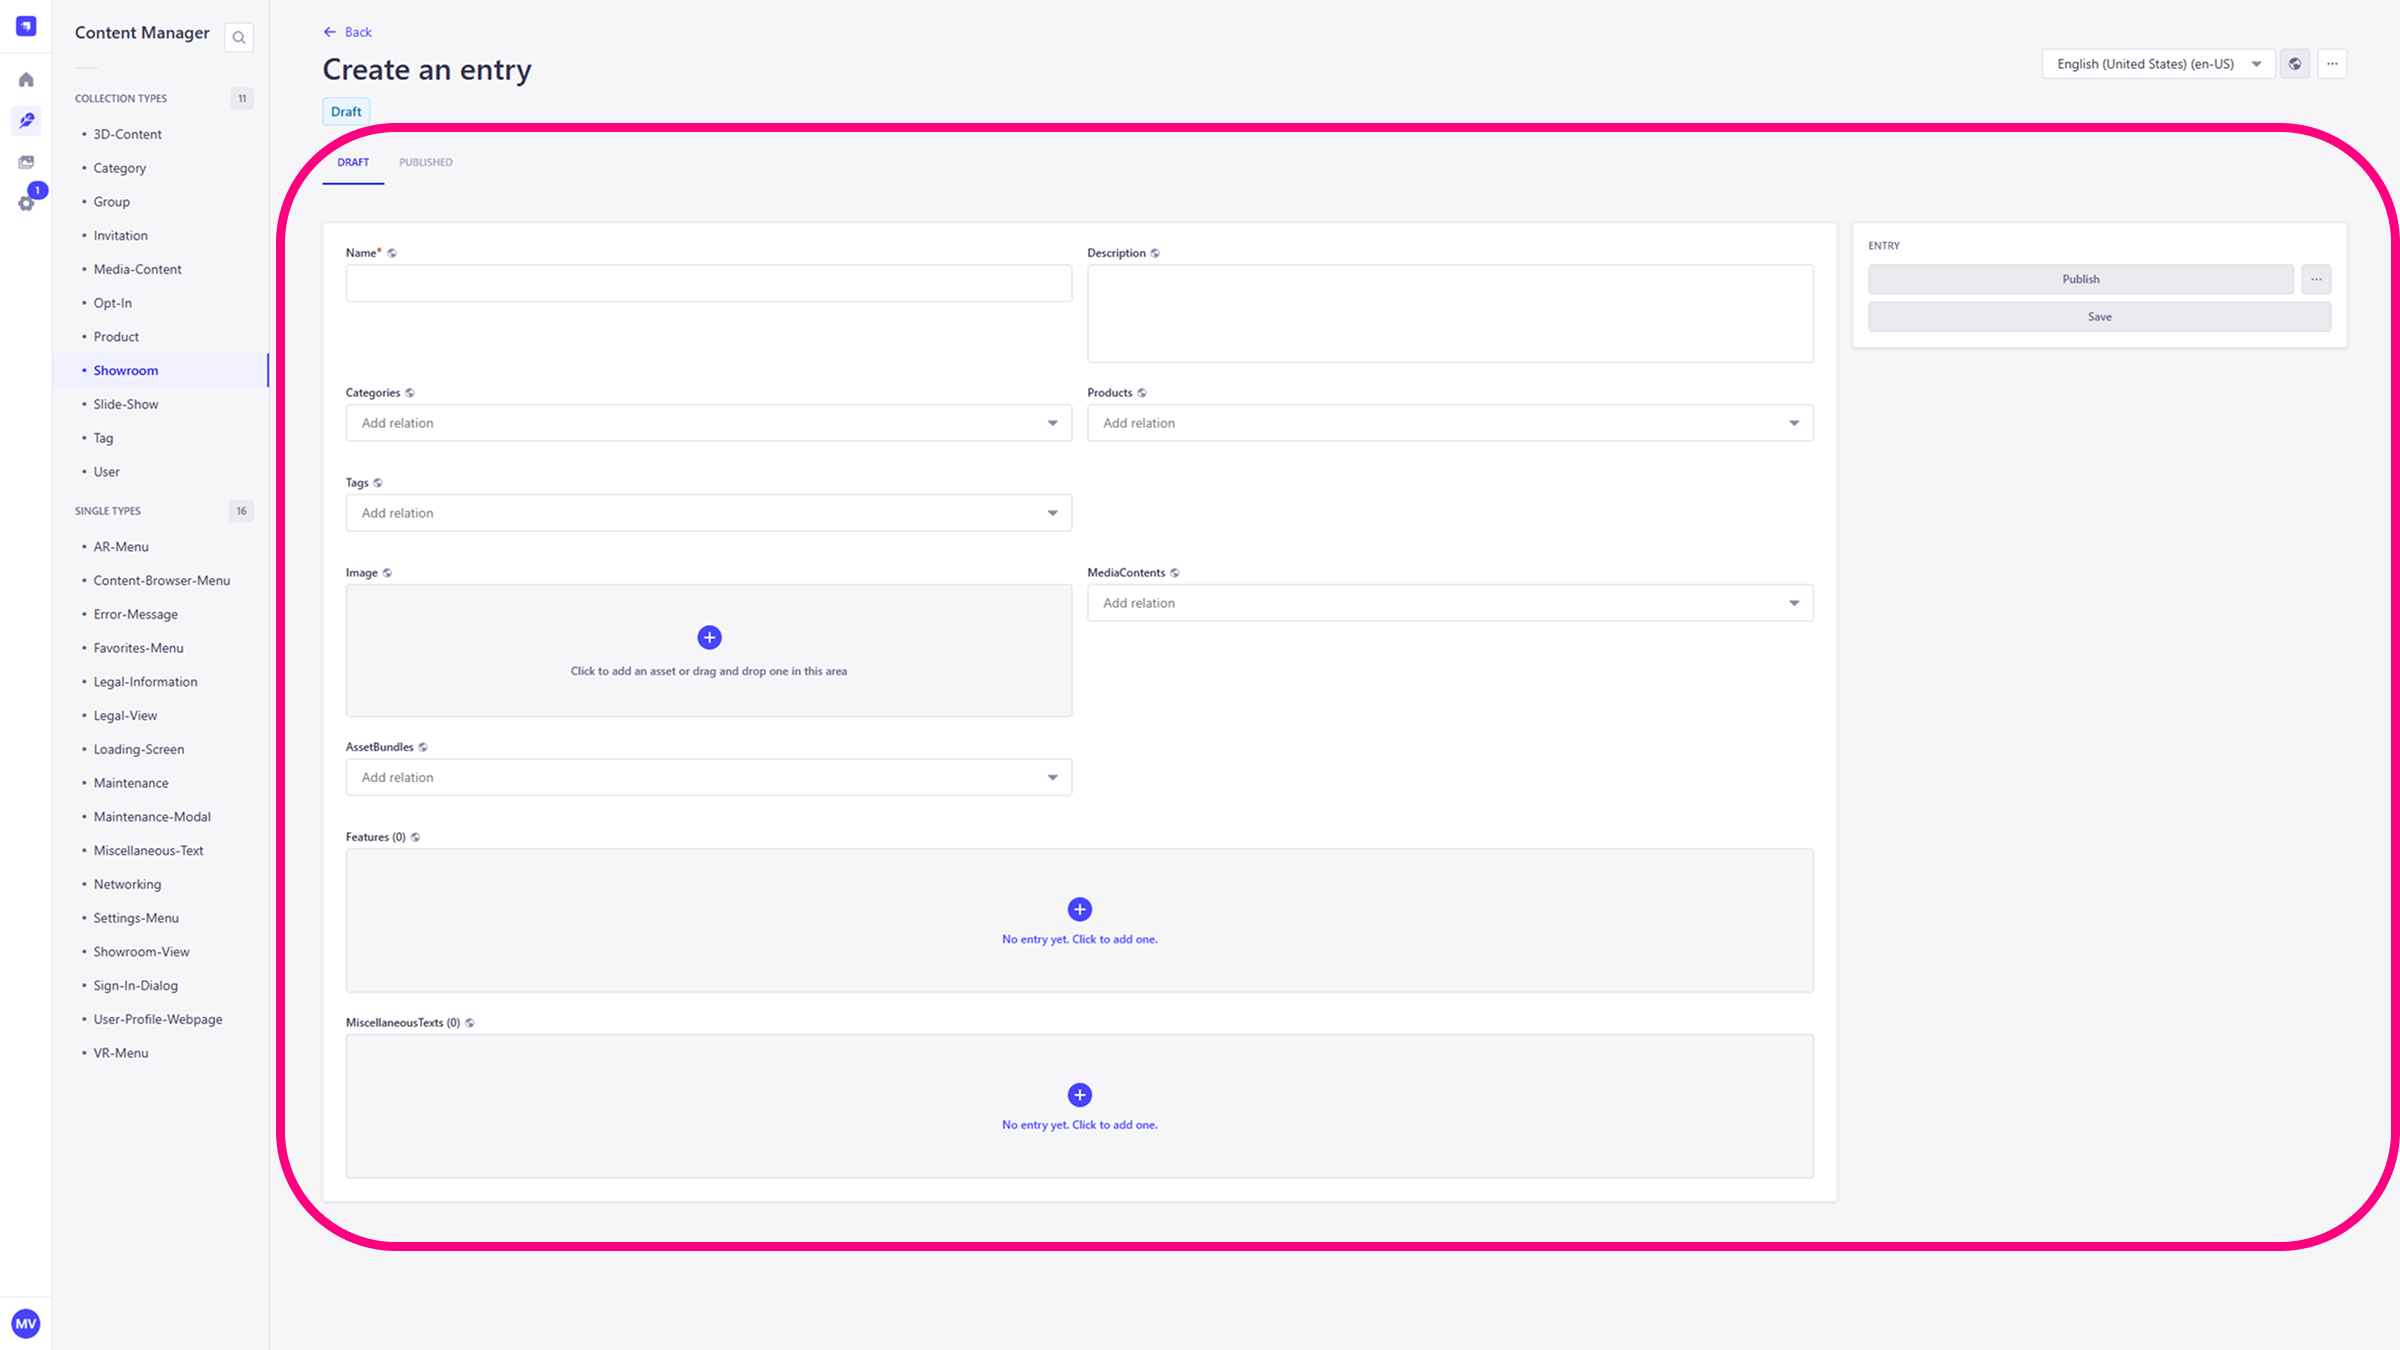The width and height of the screenshot is (2400, 1350).
Task: Focus the Name input field
Action: pyautogui.click(x=708, y=283)
